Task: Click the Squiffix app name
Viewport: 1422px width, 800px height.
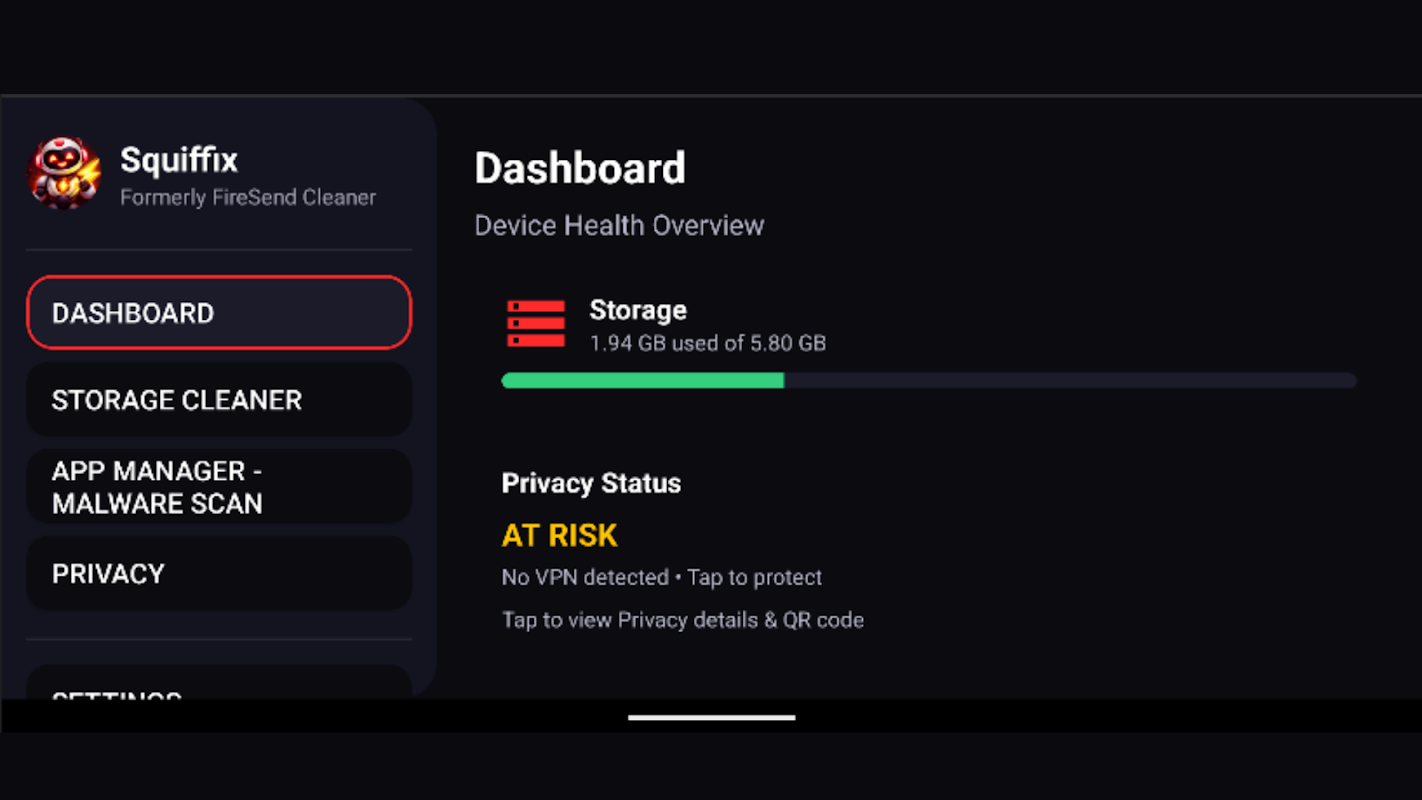Action: pyautogui.click(x=179, y=160)
